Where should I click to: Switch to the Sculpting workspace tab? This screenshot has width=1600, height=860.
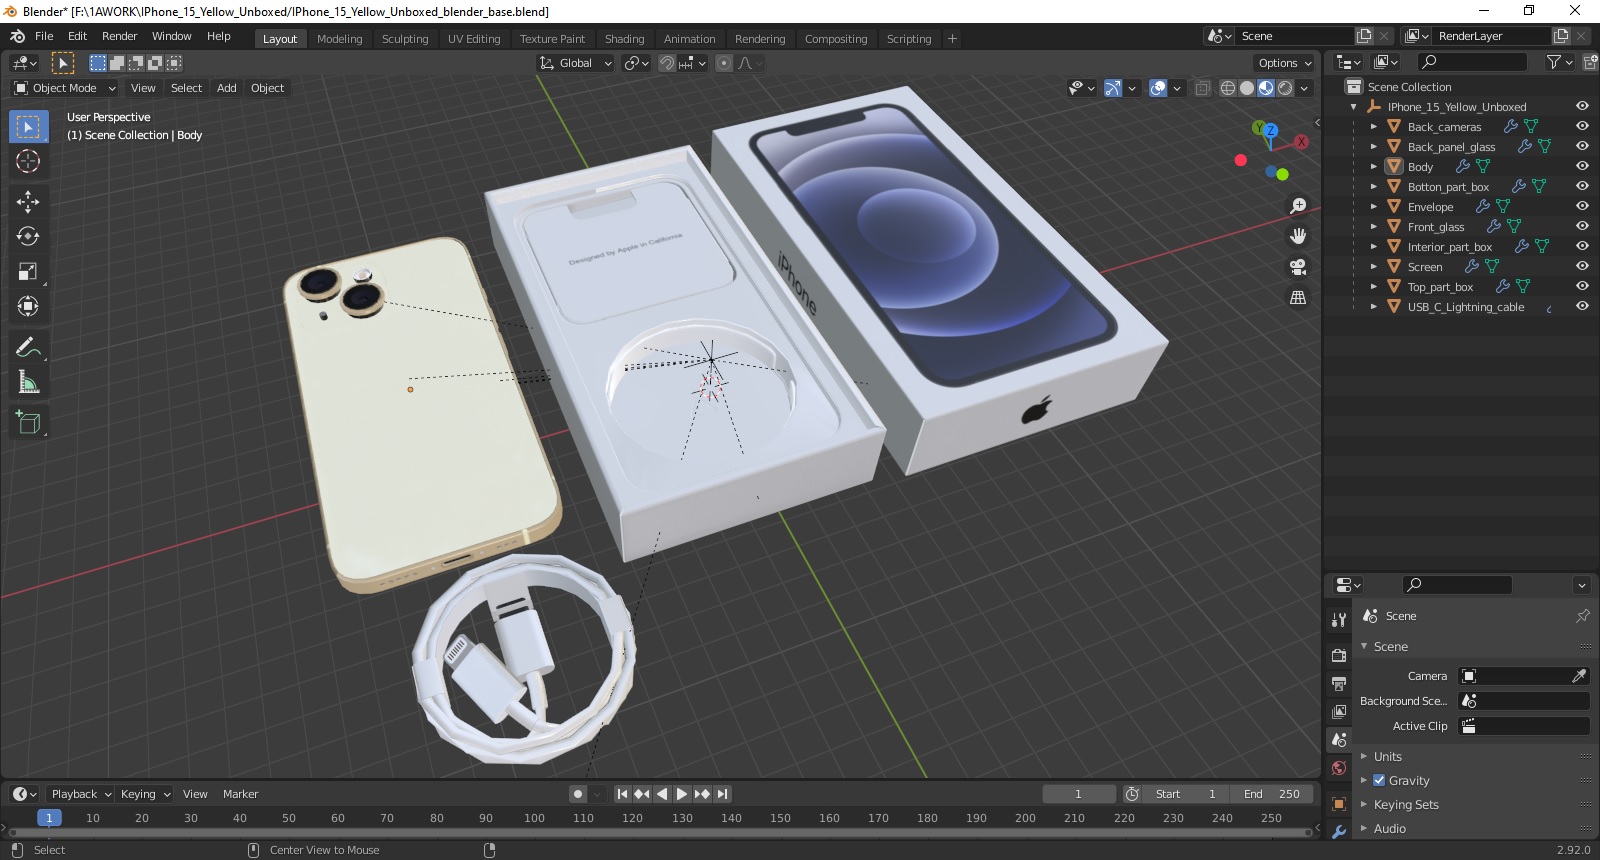click(404, 39)
